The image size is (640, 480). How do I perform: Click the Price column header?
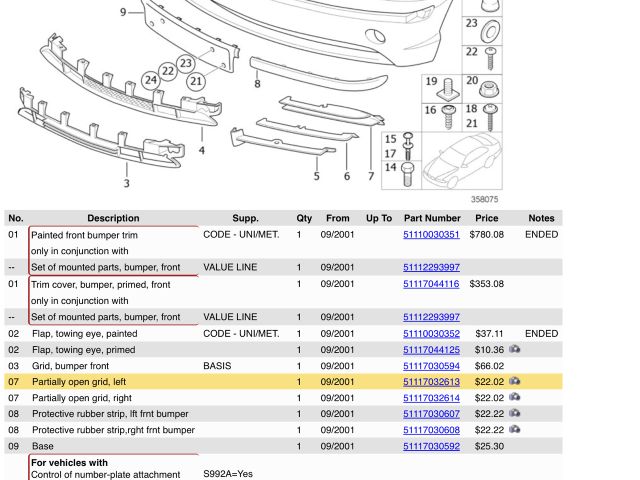486,218
